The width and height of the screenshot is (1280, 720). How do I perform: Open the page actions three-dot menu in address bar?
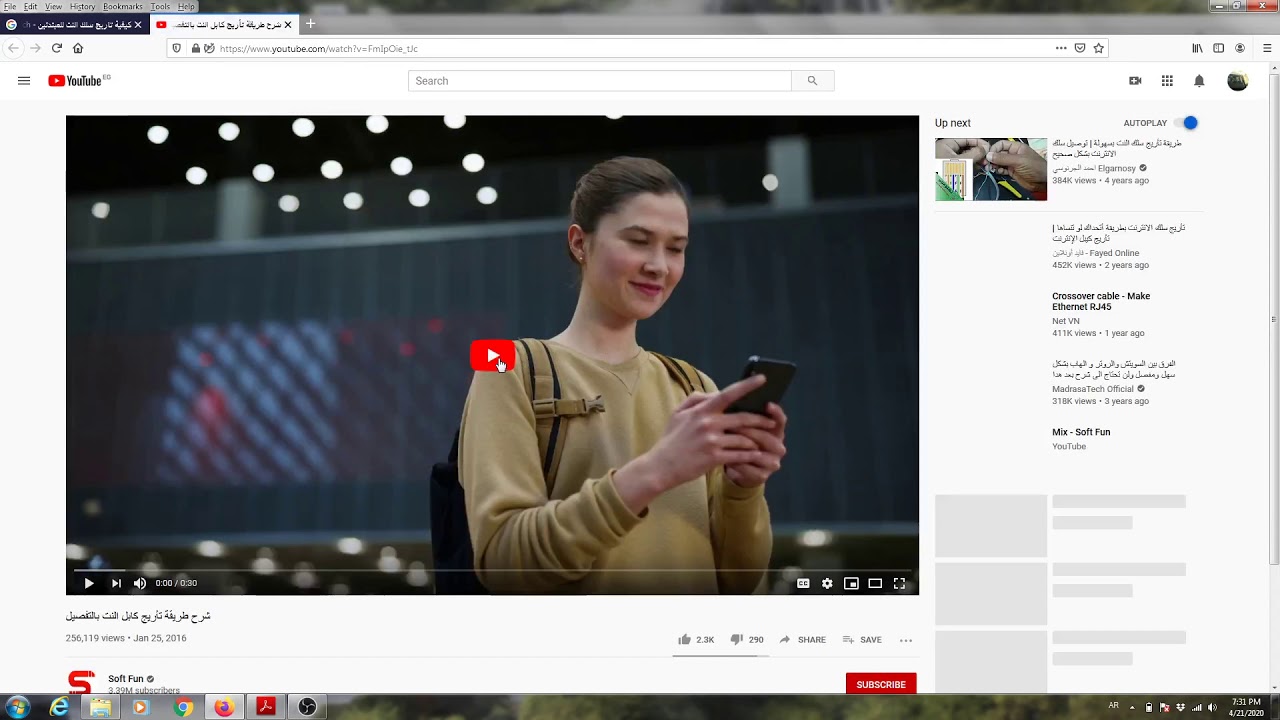click(1061, 48)
